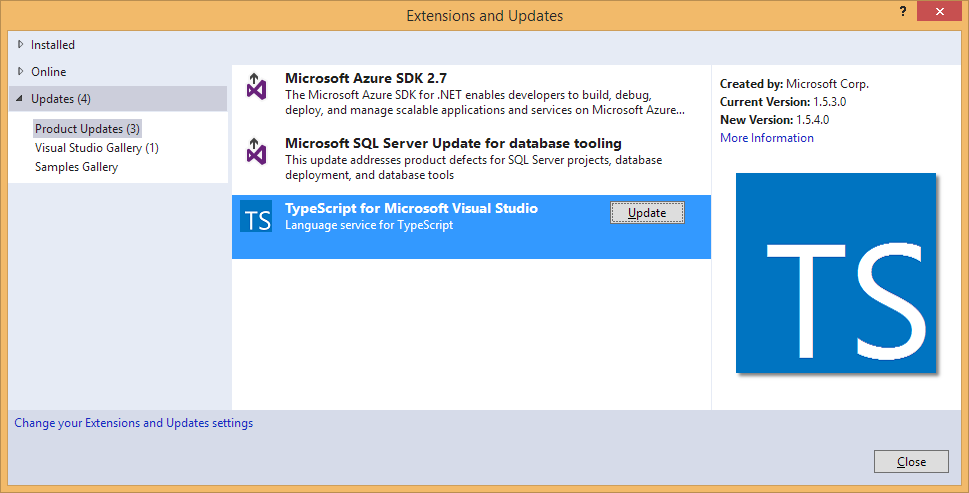Open Product Updates (3) list
The height and width of the screenshot is (493, 969).
tap(87, 129)
